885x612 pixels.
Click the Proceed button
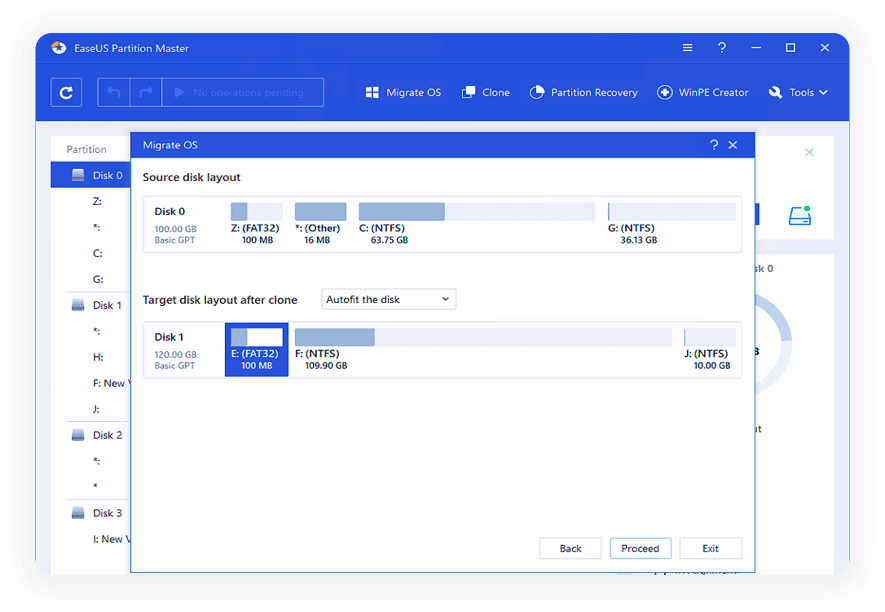[x=640, y=548]
